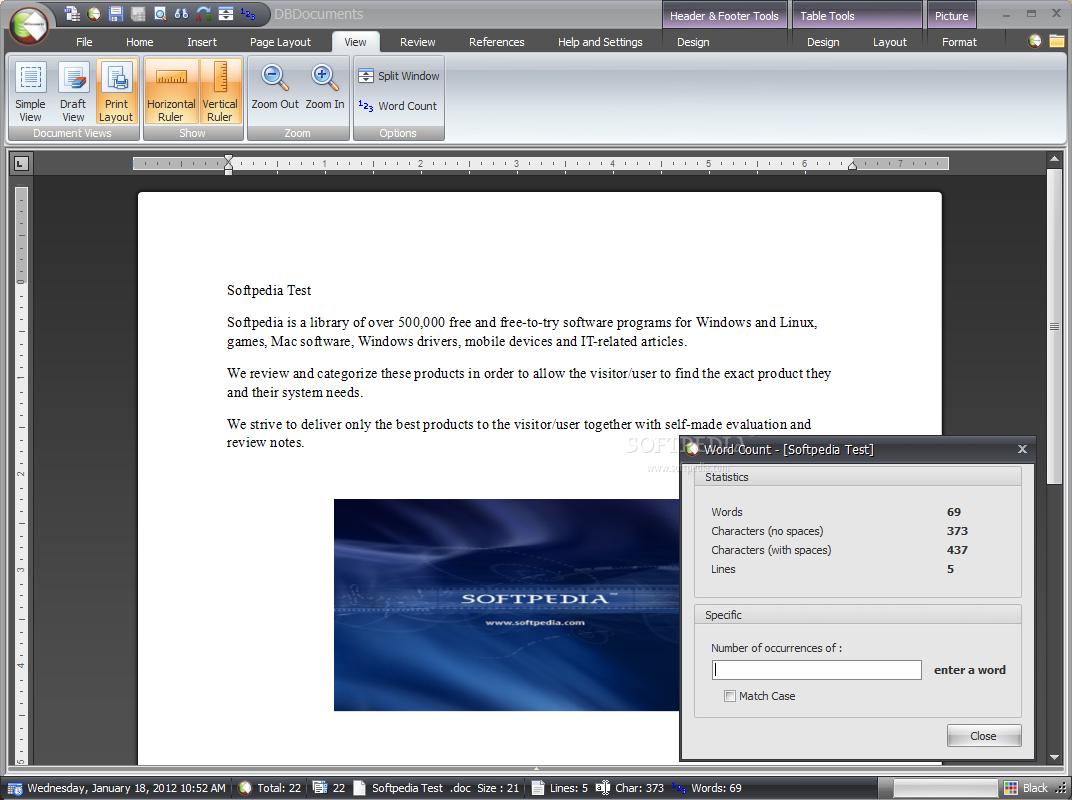Open Print Preview magnifier icon in quick access toolbar
This screenshot has height=800, width=1072.
pyautogui.click(x=159, y=13)
